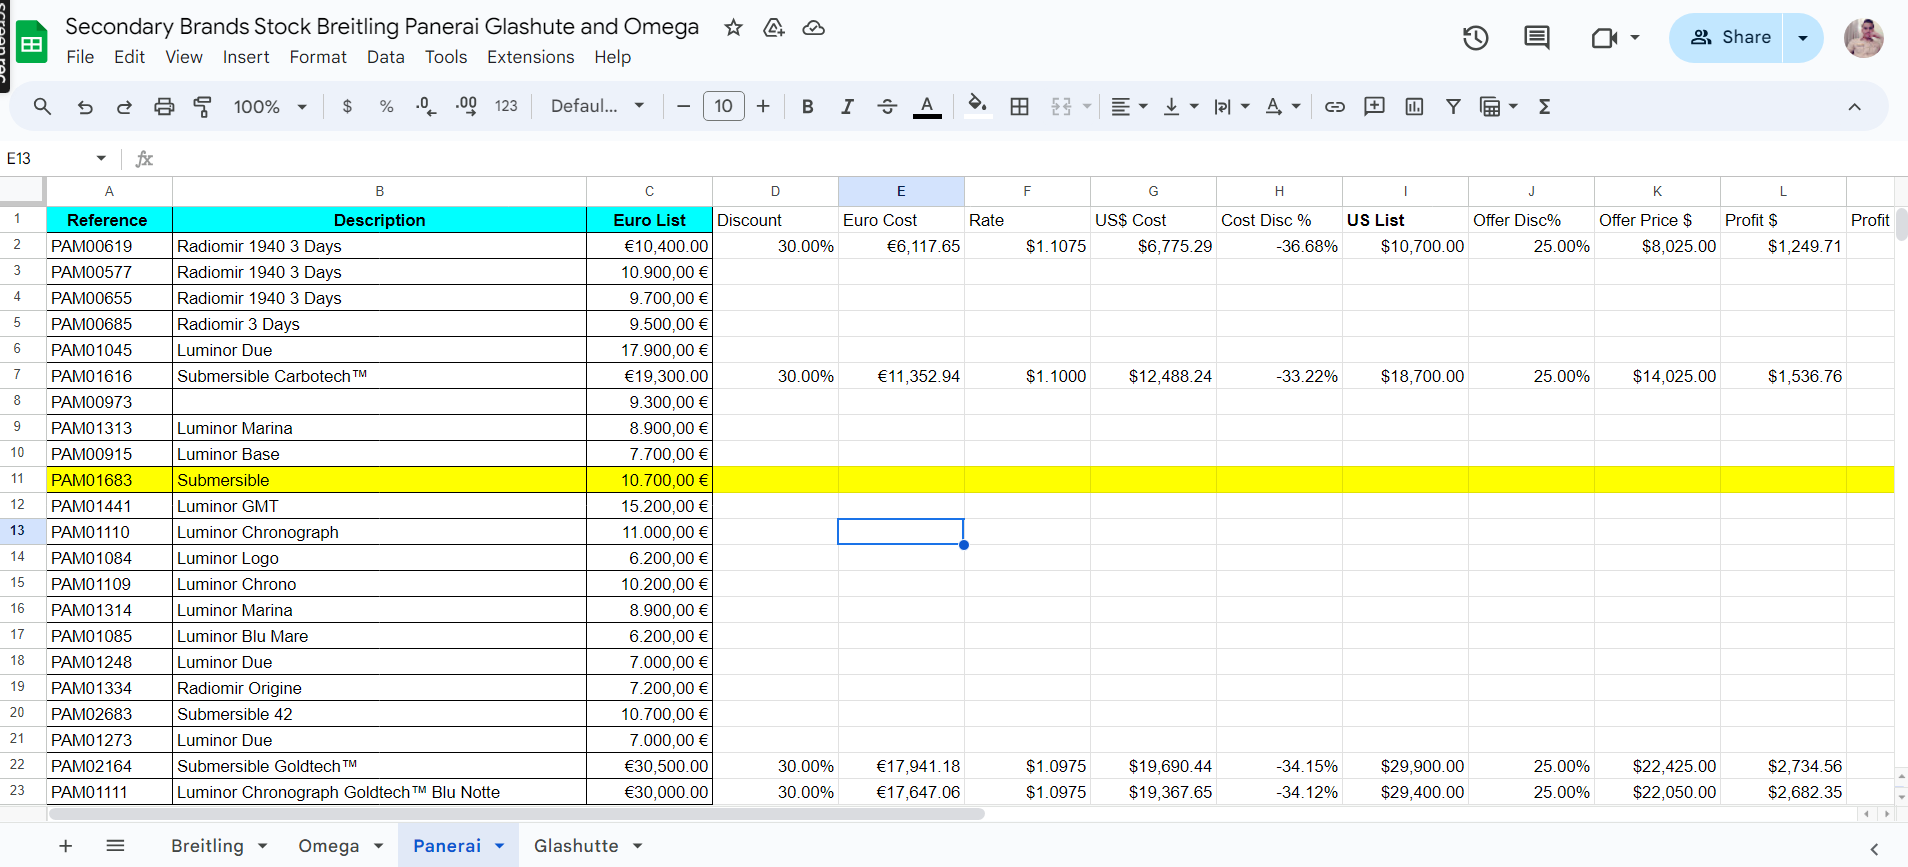The image size is (1908, 867).
Task: Open Share options dropdown arrow
Action: pos(1803,38)
